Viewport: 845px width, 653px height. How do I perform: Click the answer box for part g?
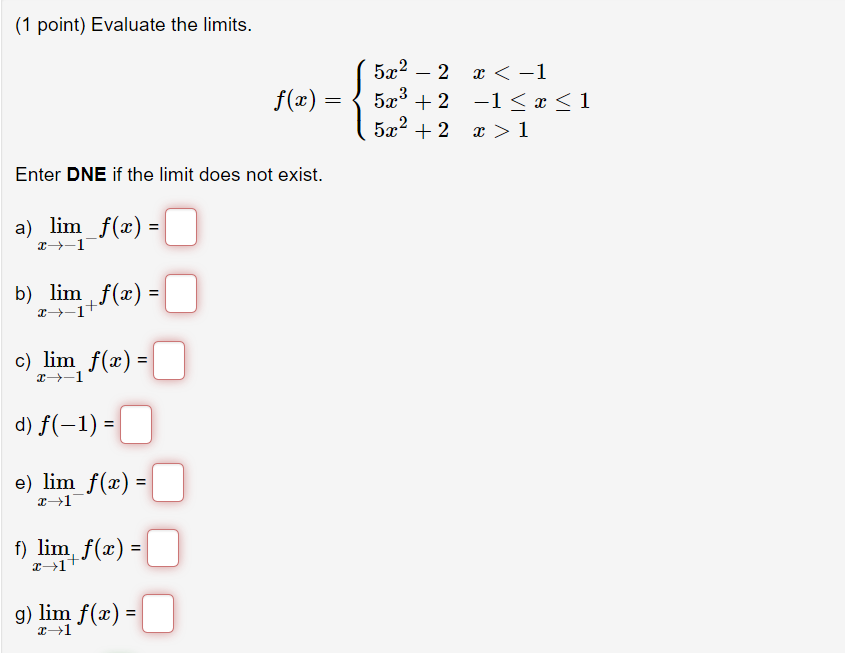[157, 613]
